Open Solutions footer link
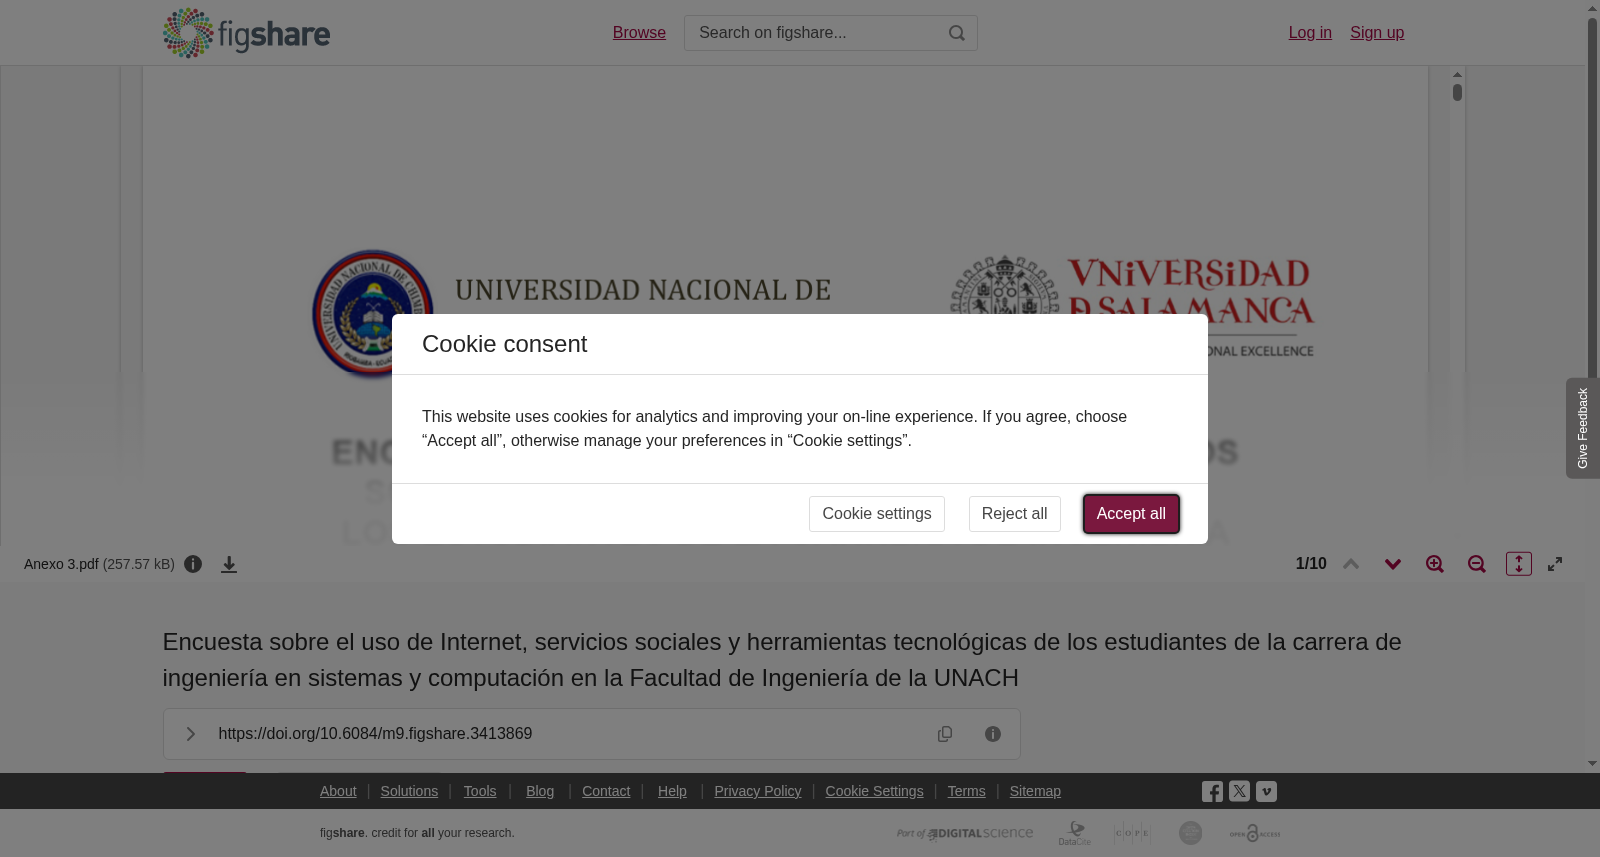Screen dimensions: 1600x857 (x=409, y=791)
